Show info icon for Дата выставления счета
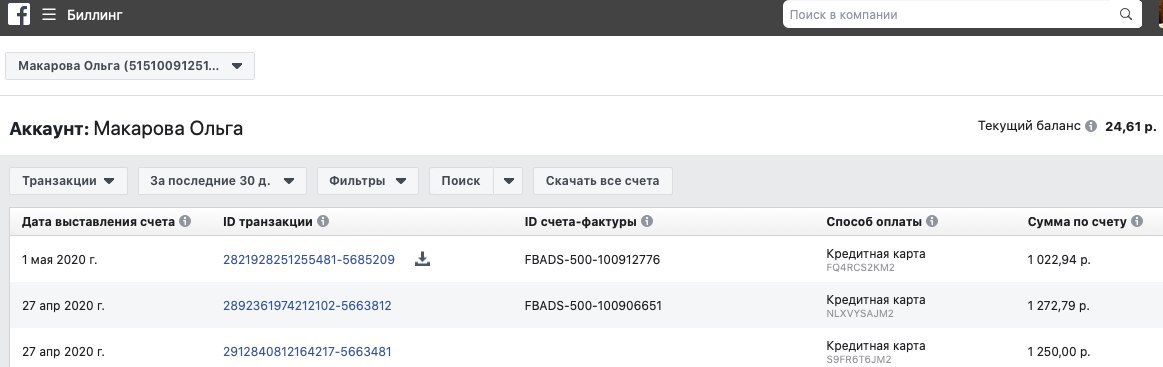The height and width of the screenshot is (367, 1163). click(x=185, y=221)
